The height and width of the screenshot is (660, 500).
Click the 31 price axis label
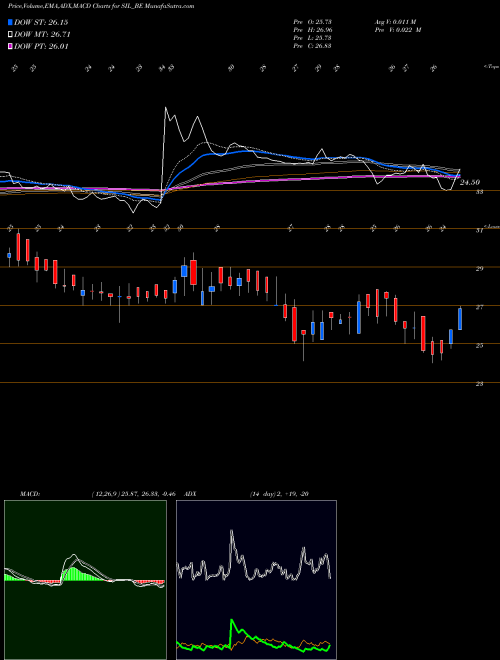click(479, 230)
